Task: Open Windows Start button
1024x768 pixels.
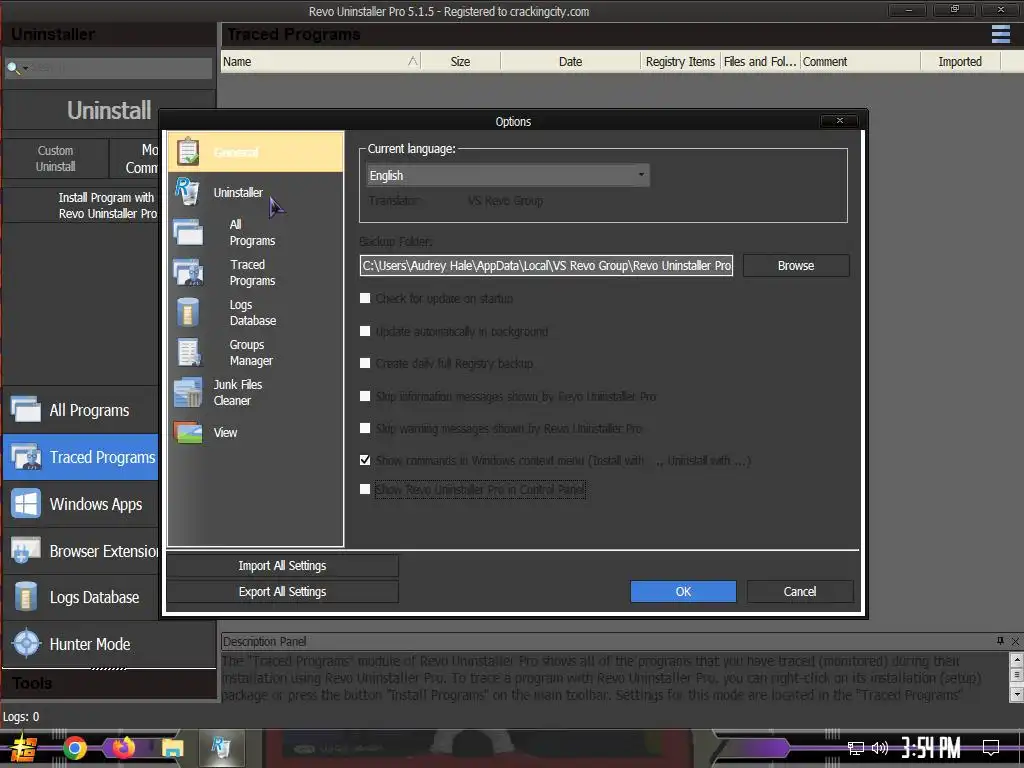Action: (x=23, y=748)
